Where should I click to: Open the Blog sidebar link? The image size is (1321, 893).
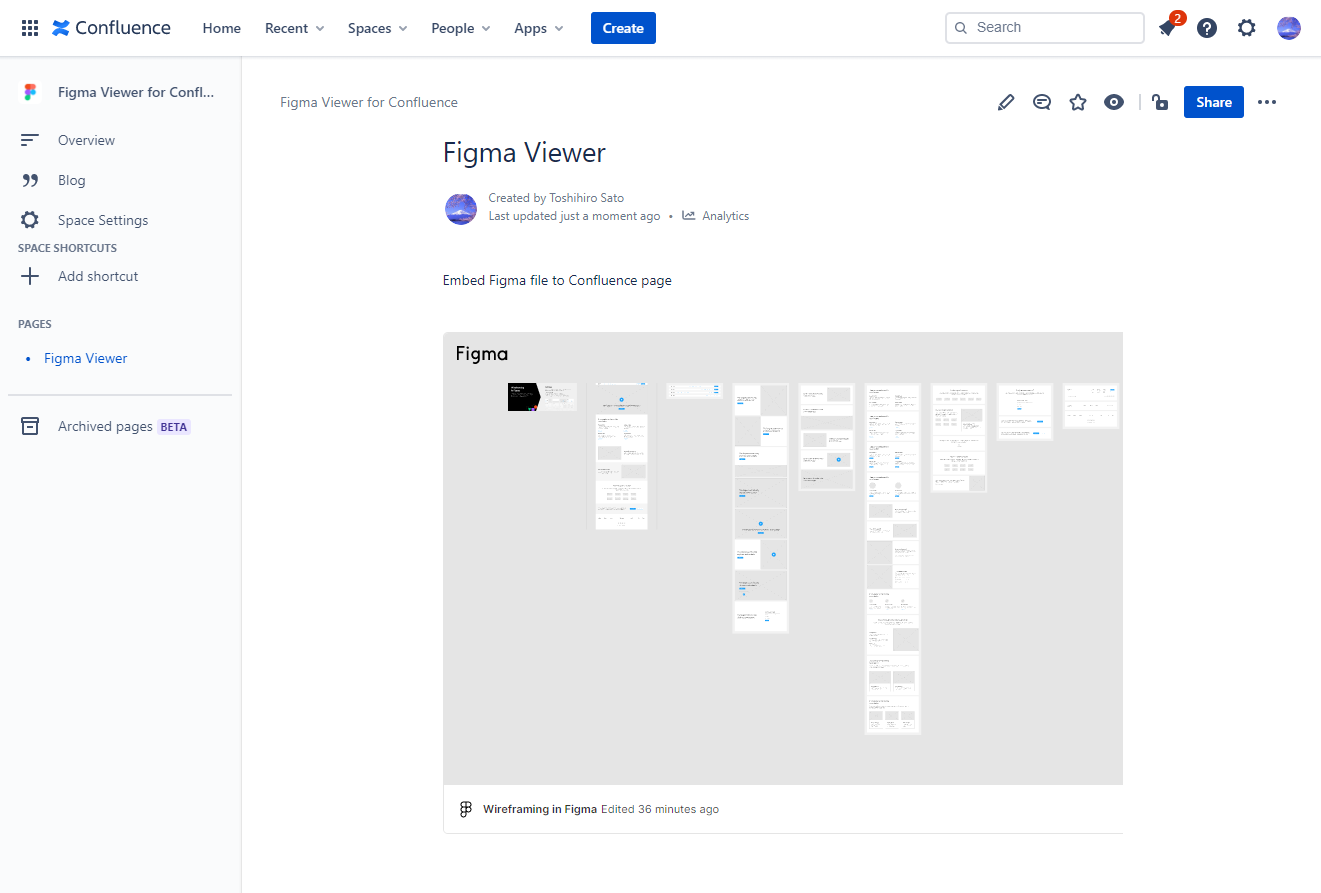click(72, 180)
